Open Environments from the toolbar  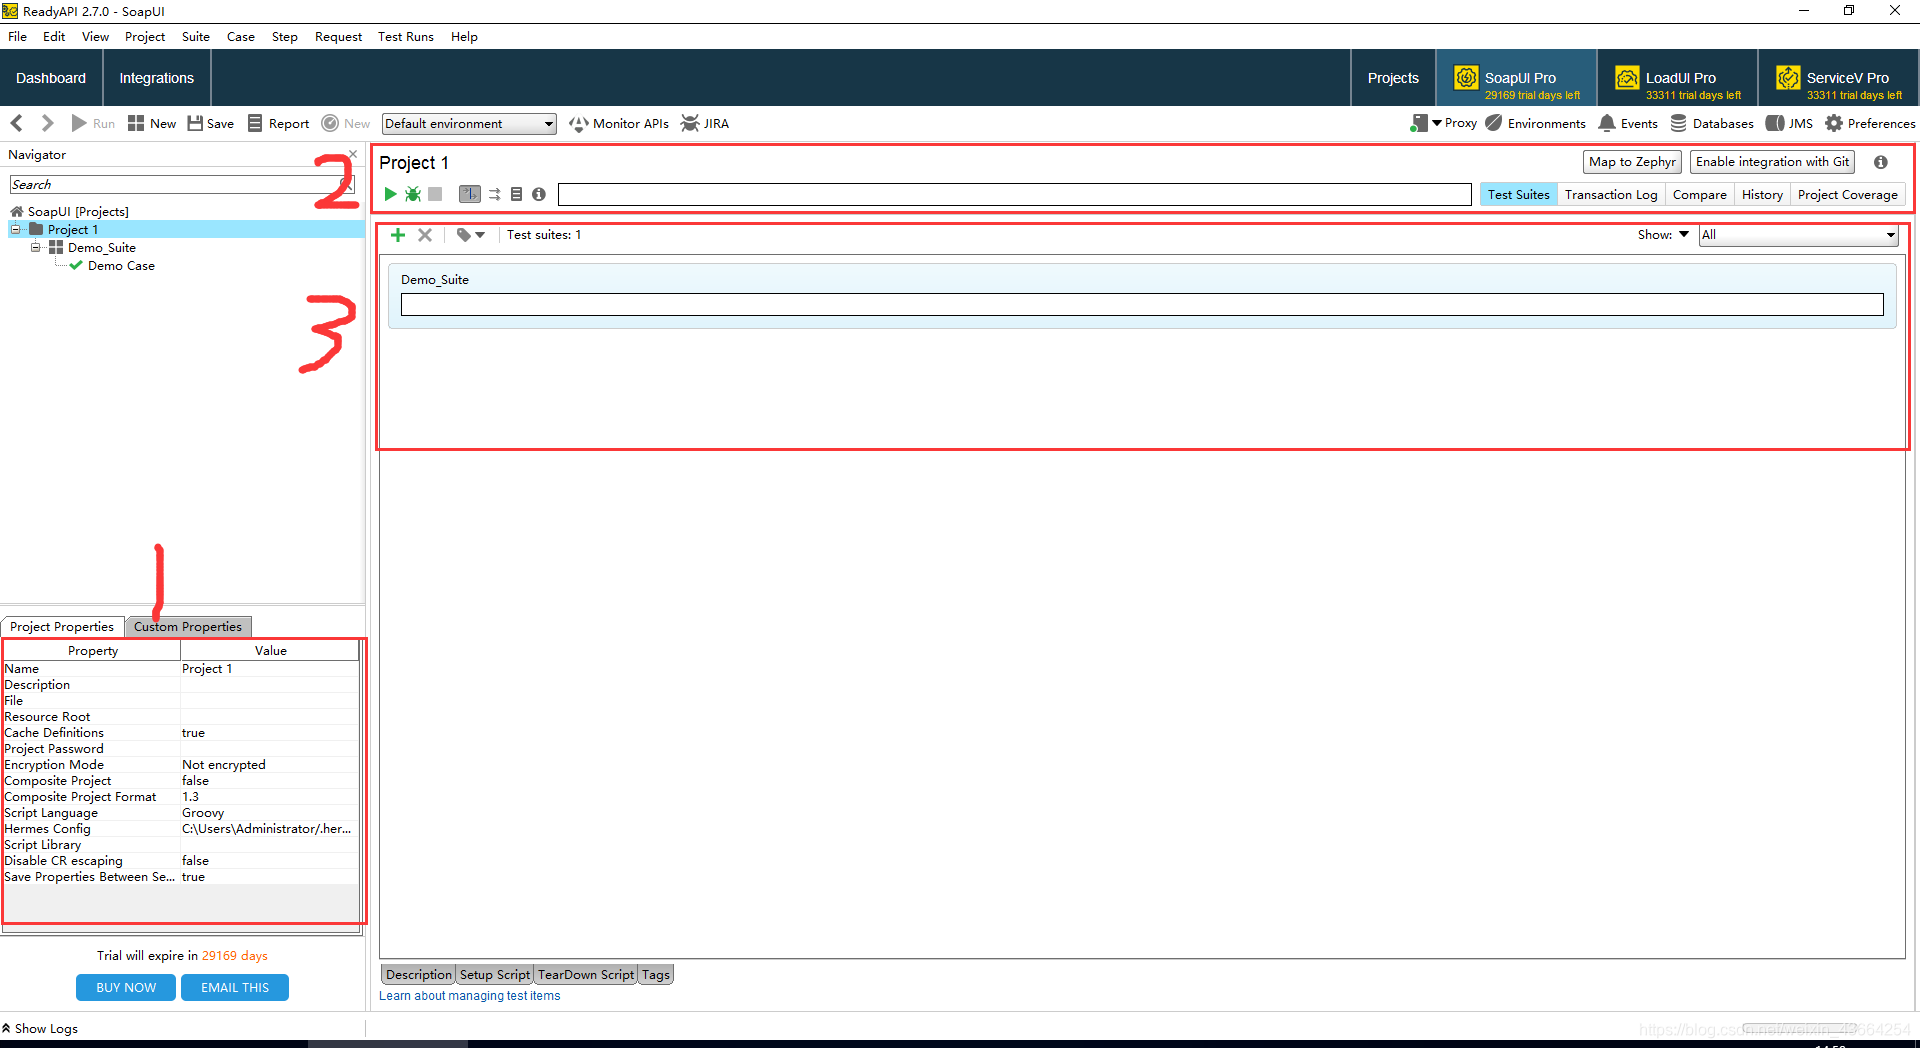pos(1535,123)
